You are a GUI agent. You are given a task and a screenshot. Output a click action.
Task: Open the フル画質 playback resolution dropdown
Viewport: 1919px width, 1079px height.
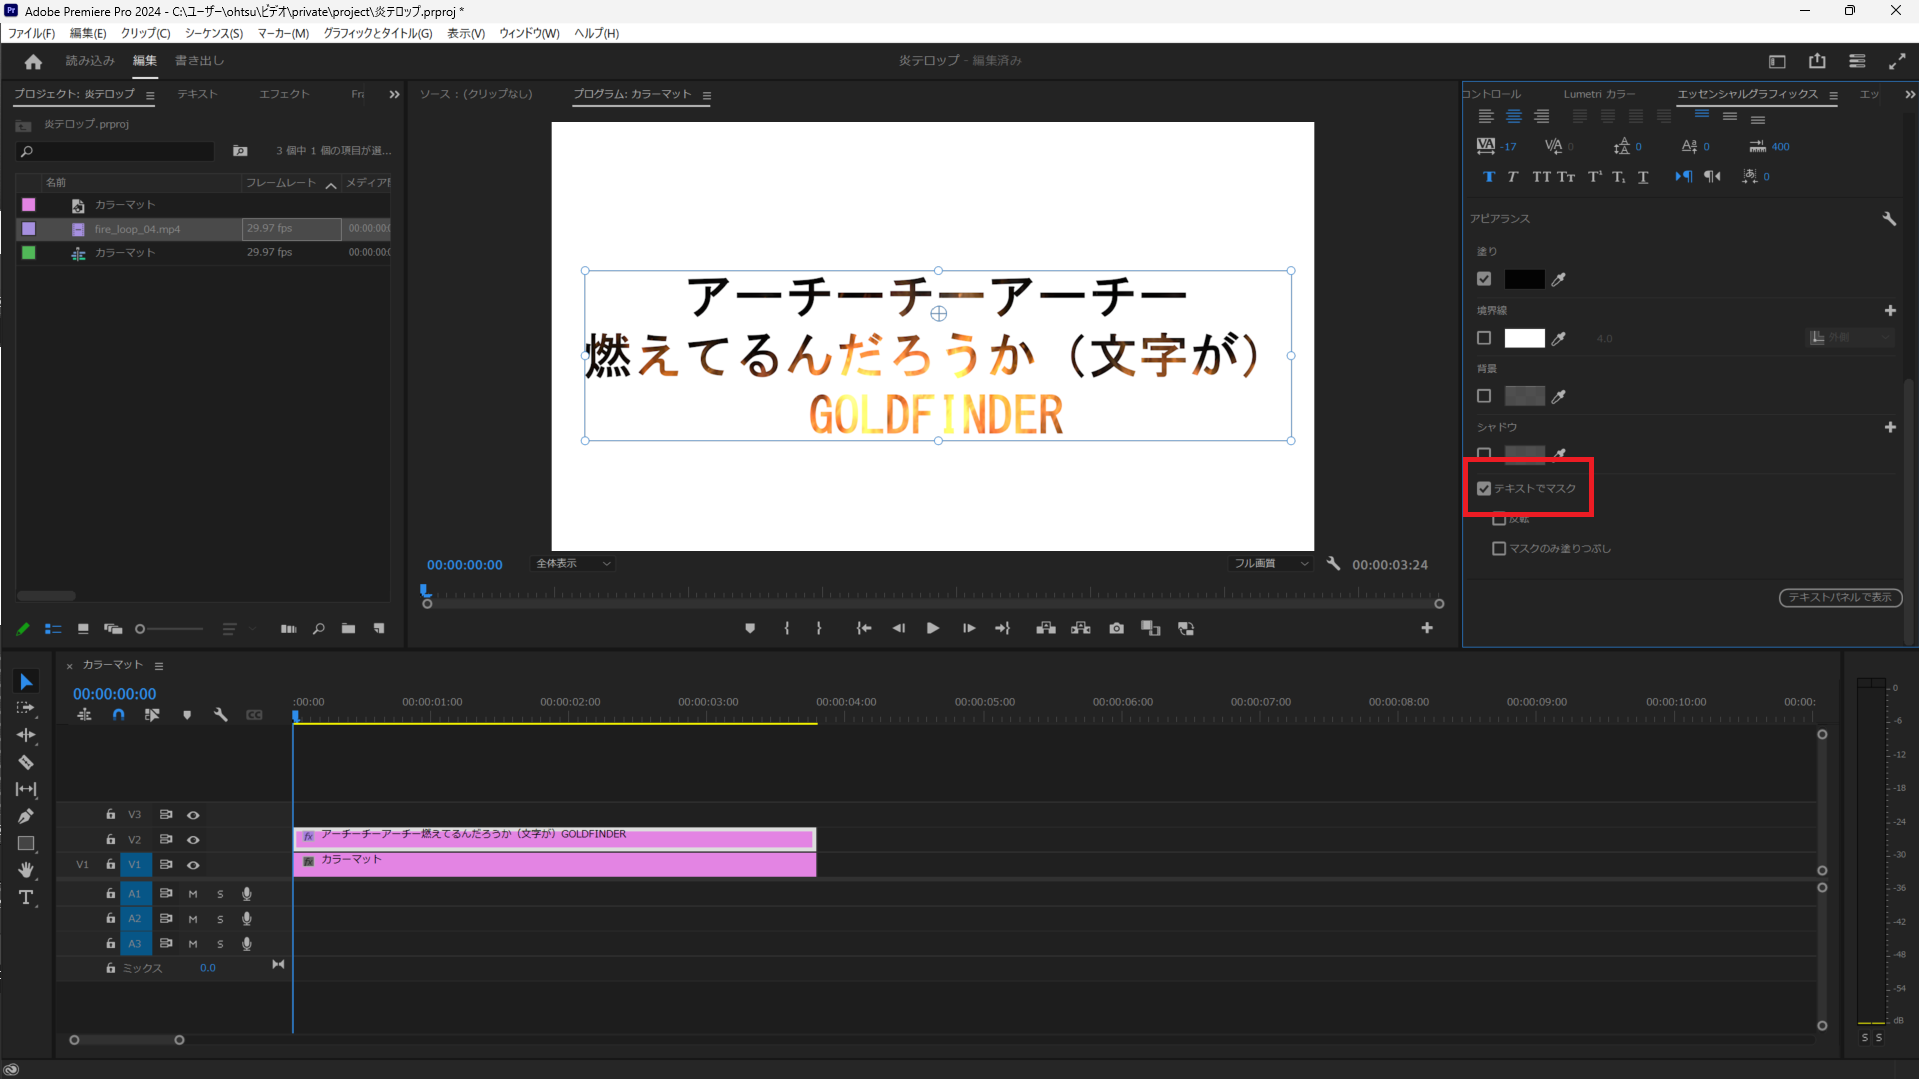pyautogui.click(x=1270, y=564)
